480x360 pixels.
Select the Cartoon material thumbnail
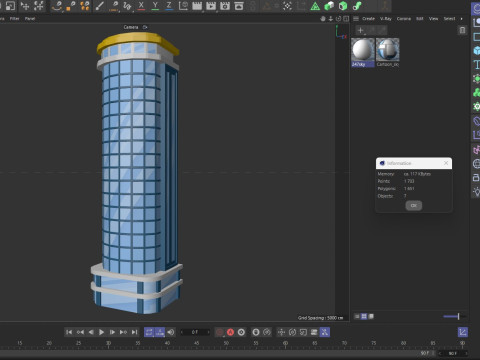click(x=387, y=50)
